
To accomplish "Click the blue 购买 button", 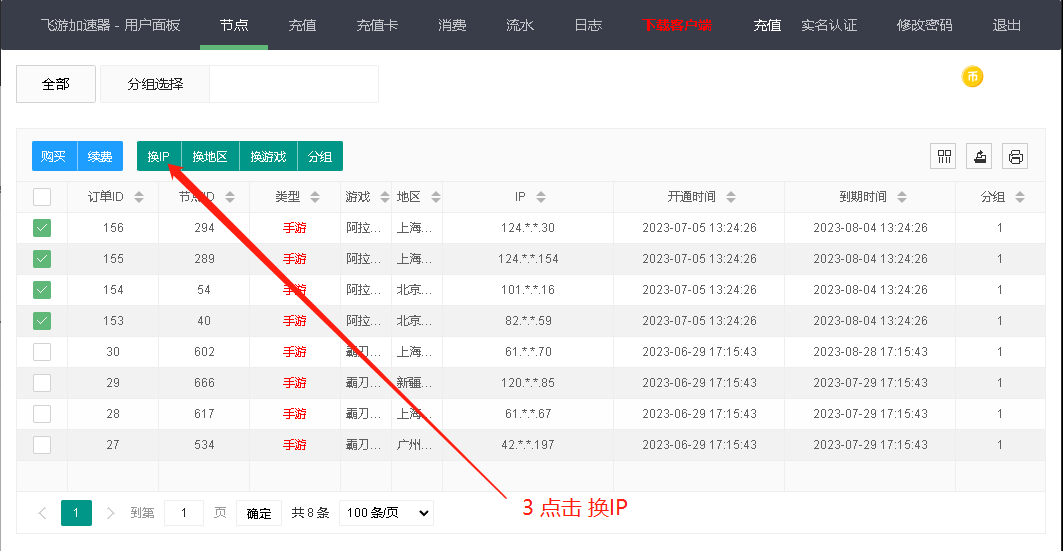I will tap(54, 157).
